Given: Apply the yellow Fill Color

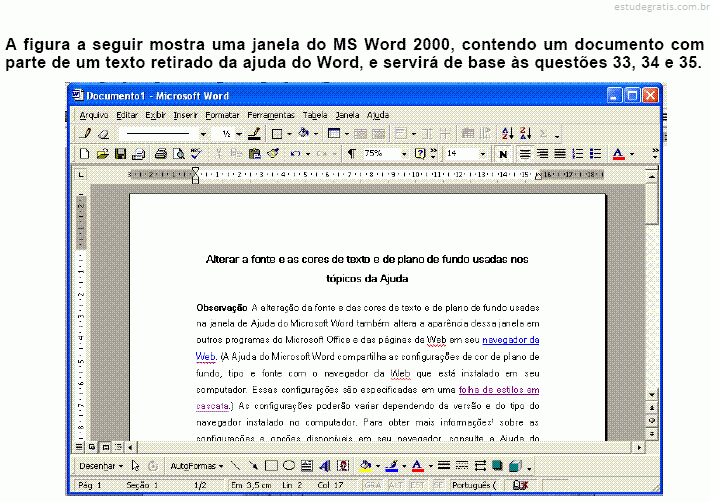Looking at the screenshot, I should coord(365,466).
